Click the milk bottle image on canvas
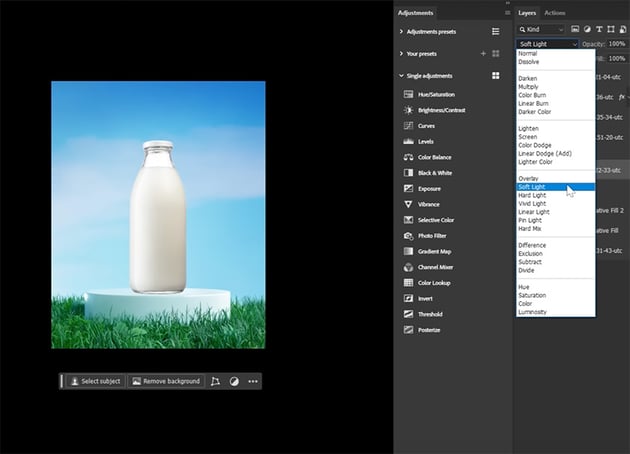The image size is (630, 454). coord(158,215)
